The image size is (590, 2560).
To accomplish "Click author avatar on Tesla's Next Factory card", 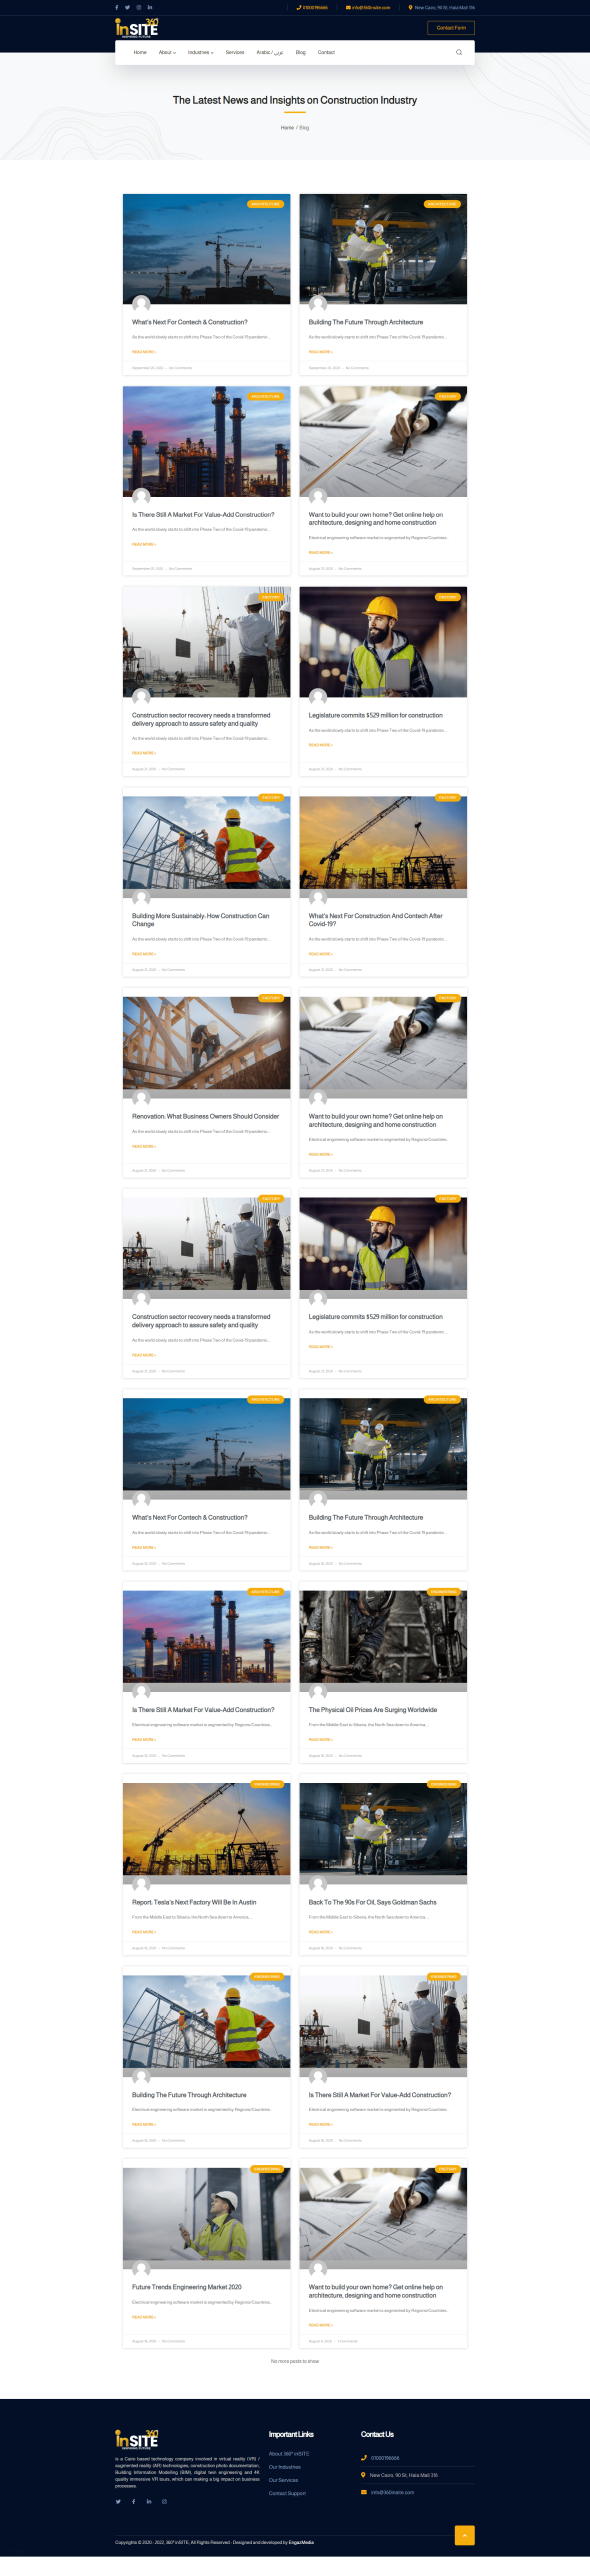I will (x=141, y=1884).
